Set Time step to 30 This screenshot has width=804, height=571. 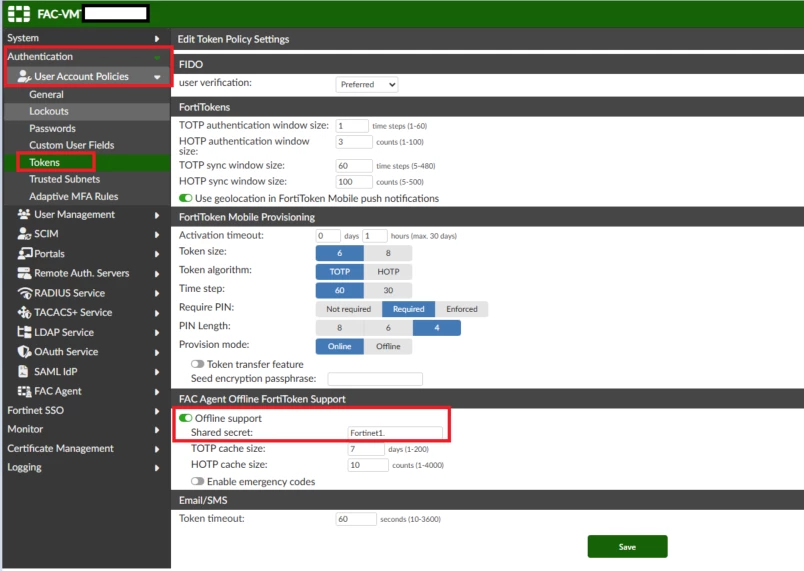(x=388, y=290)
